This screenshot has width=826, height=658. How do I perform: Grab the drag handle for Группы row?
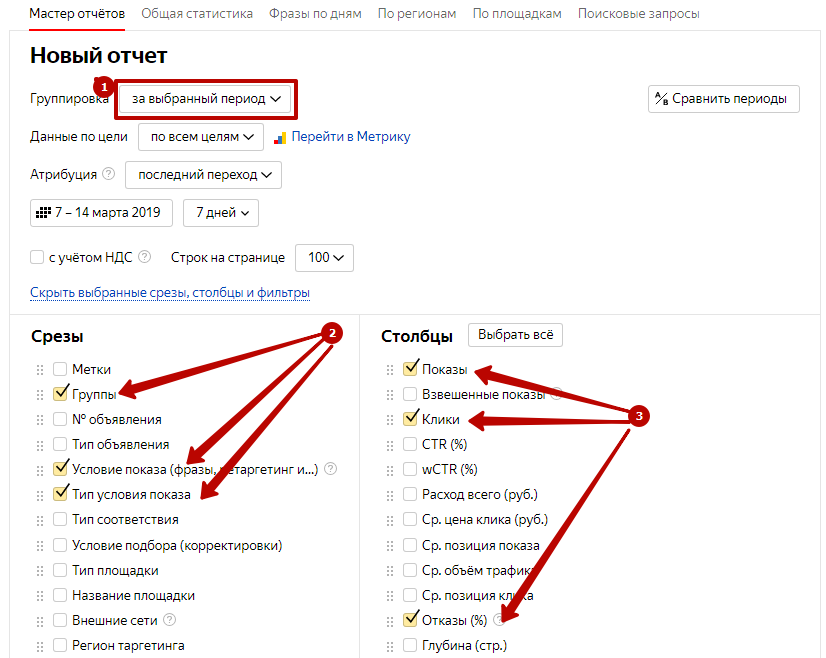pyautogui.click(x=40, y=395)
